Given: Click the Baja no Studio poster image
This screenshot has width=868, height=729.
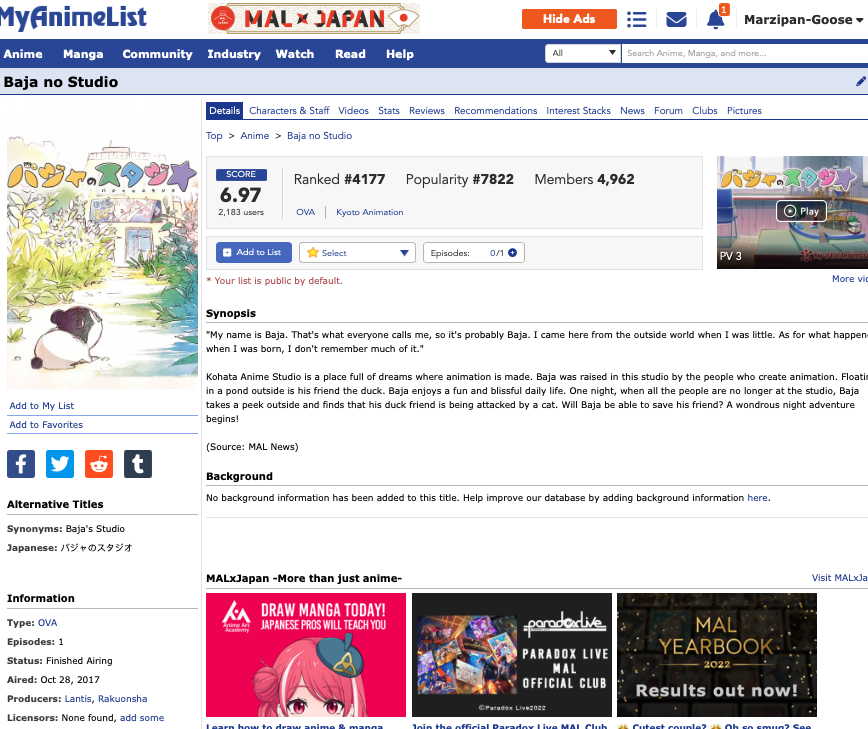Looking at the screenshot, I should point(102,263).
